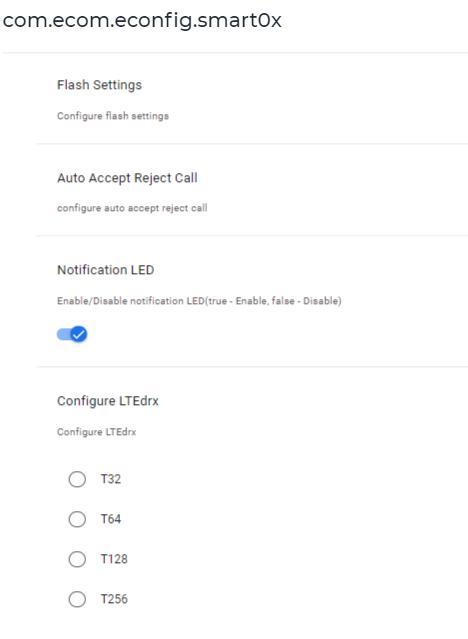Click the com.ecom.econfig.smart0x package title
The image size is (468, 639).
click(142, 20)
